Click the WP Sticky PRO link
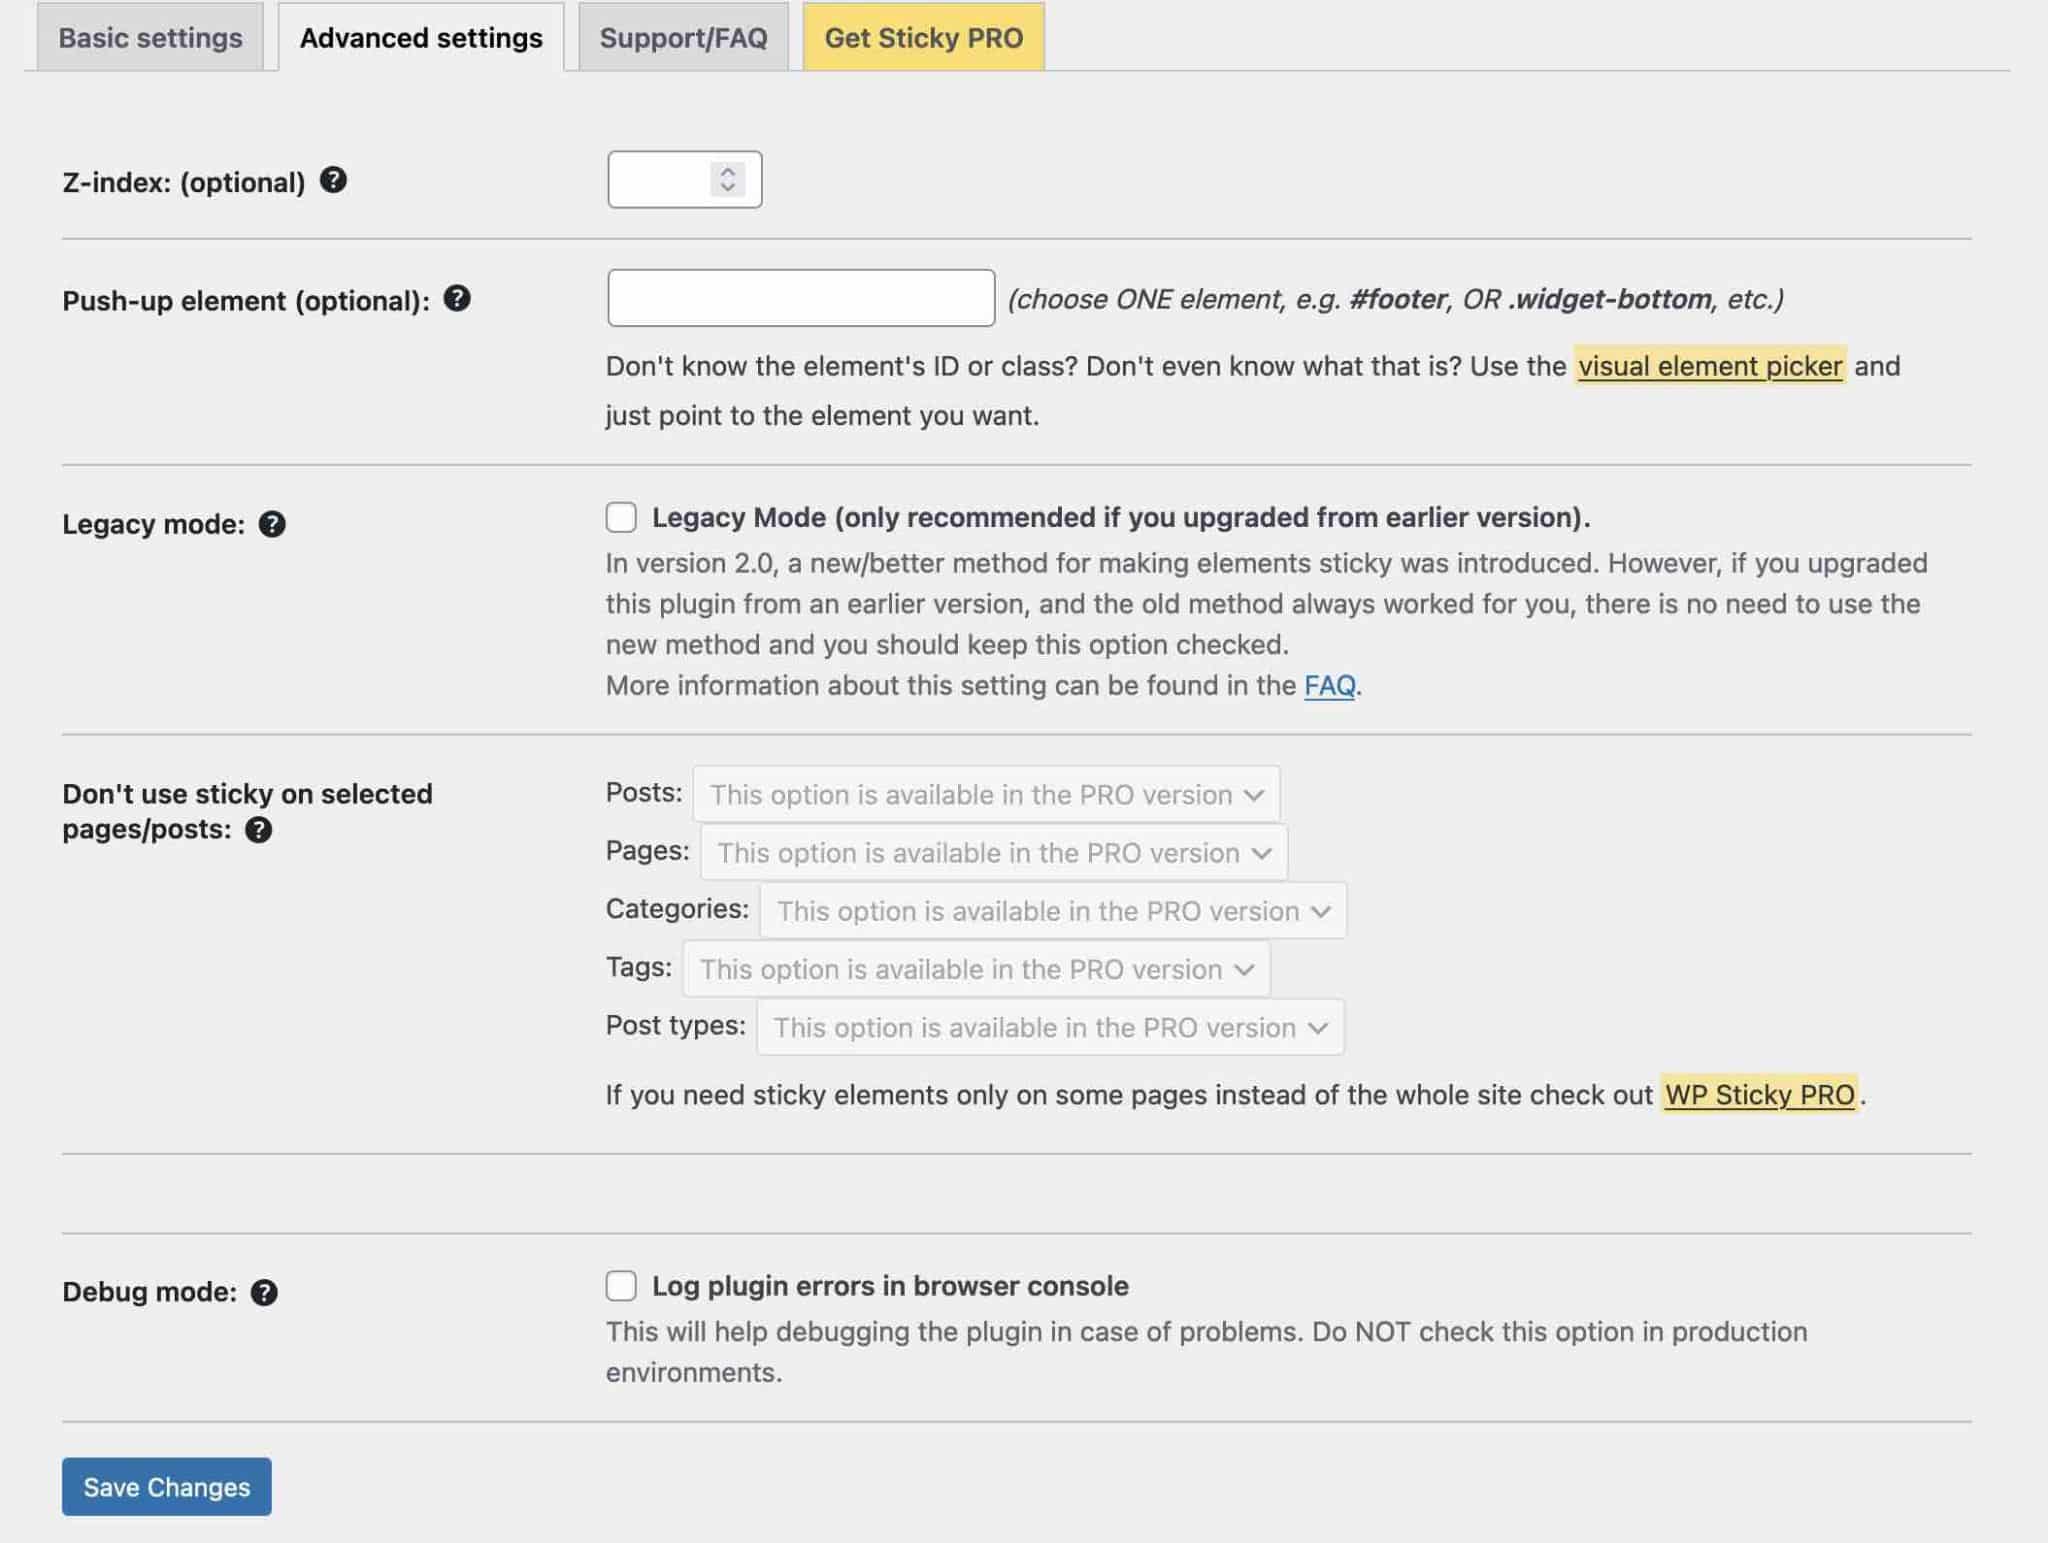The image size is (2048, 1543). coord(1760,1092)
